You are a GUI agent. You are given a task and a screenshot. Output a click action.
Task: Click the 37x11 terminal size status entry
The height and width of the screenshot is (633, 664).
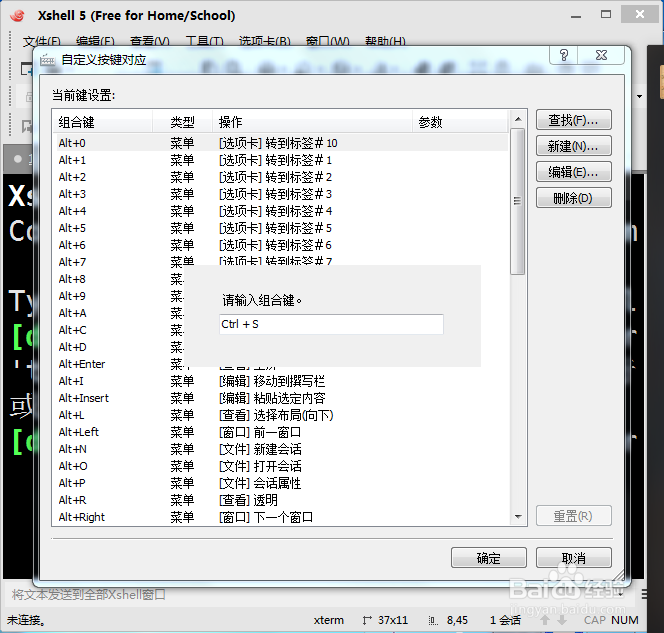tap(393, 620)
